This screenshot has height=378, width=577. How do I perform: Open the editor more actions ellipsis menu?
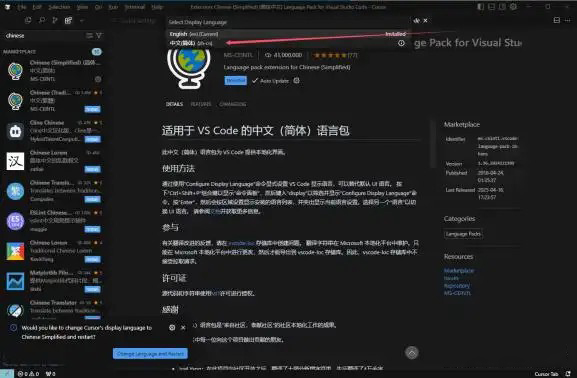click(x=567, y=21)
